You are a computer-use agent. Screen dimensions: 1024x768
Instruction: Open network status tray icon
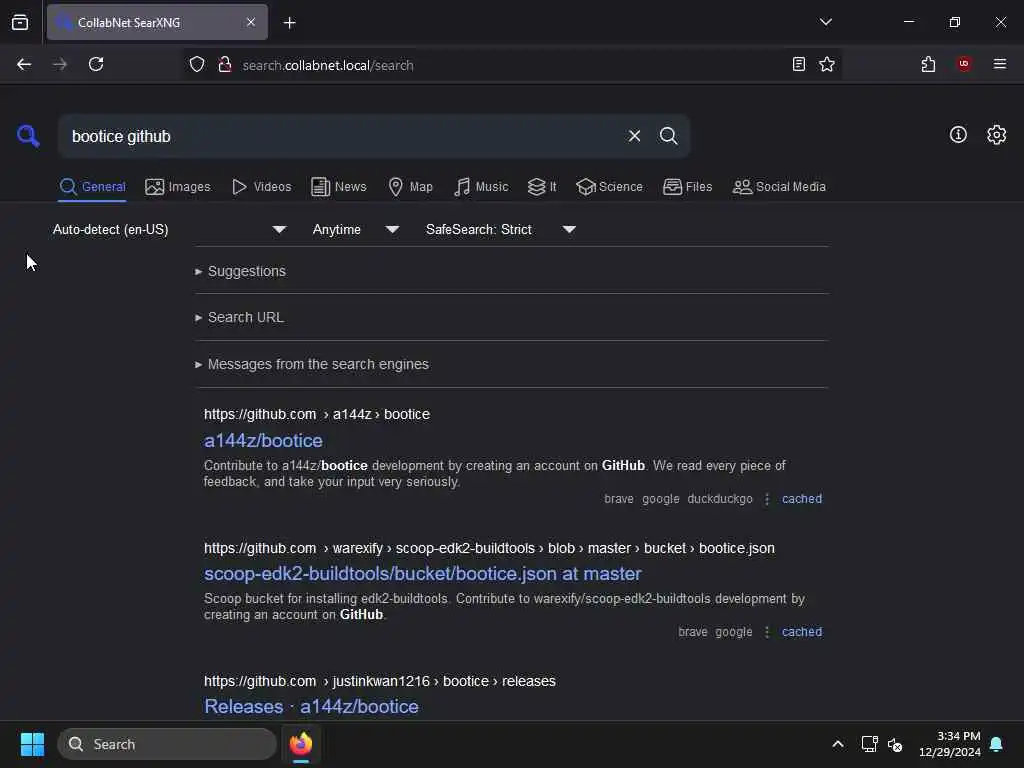tap(869, 744)
